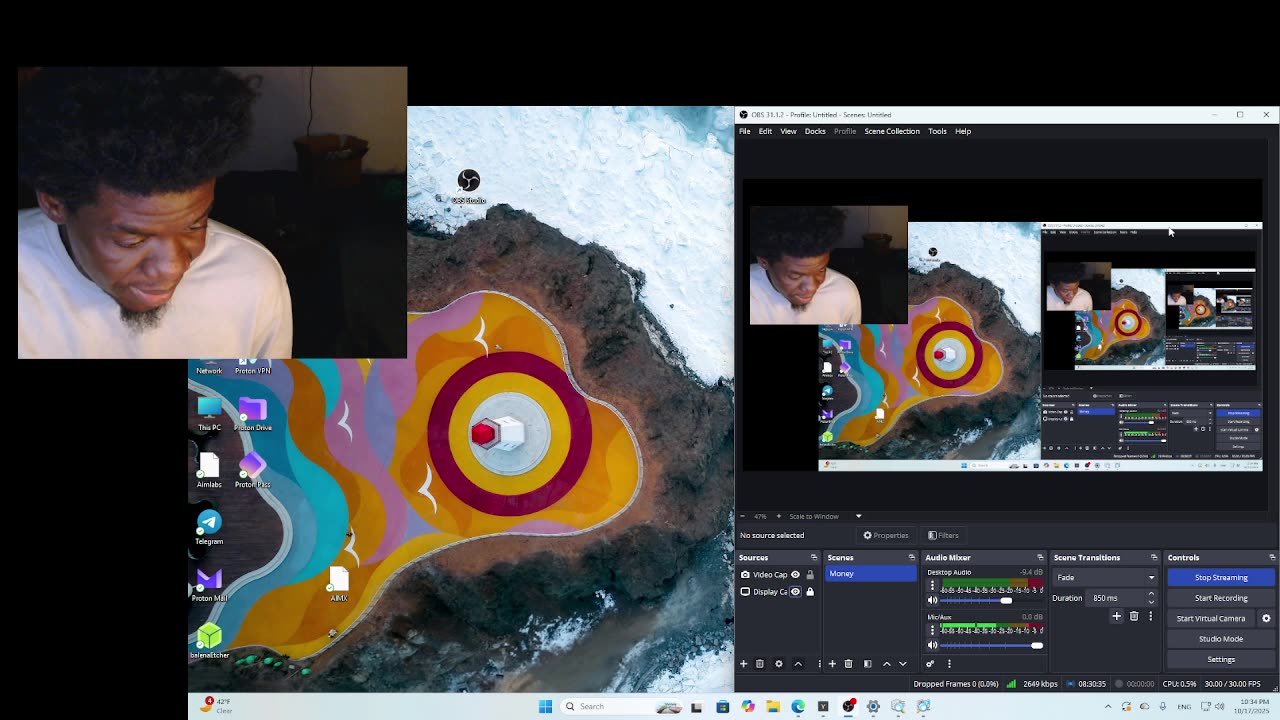
Task: Add a new scene transition
Action: coord(1117,616)
